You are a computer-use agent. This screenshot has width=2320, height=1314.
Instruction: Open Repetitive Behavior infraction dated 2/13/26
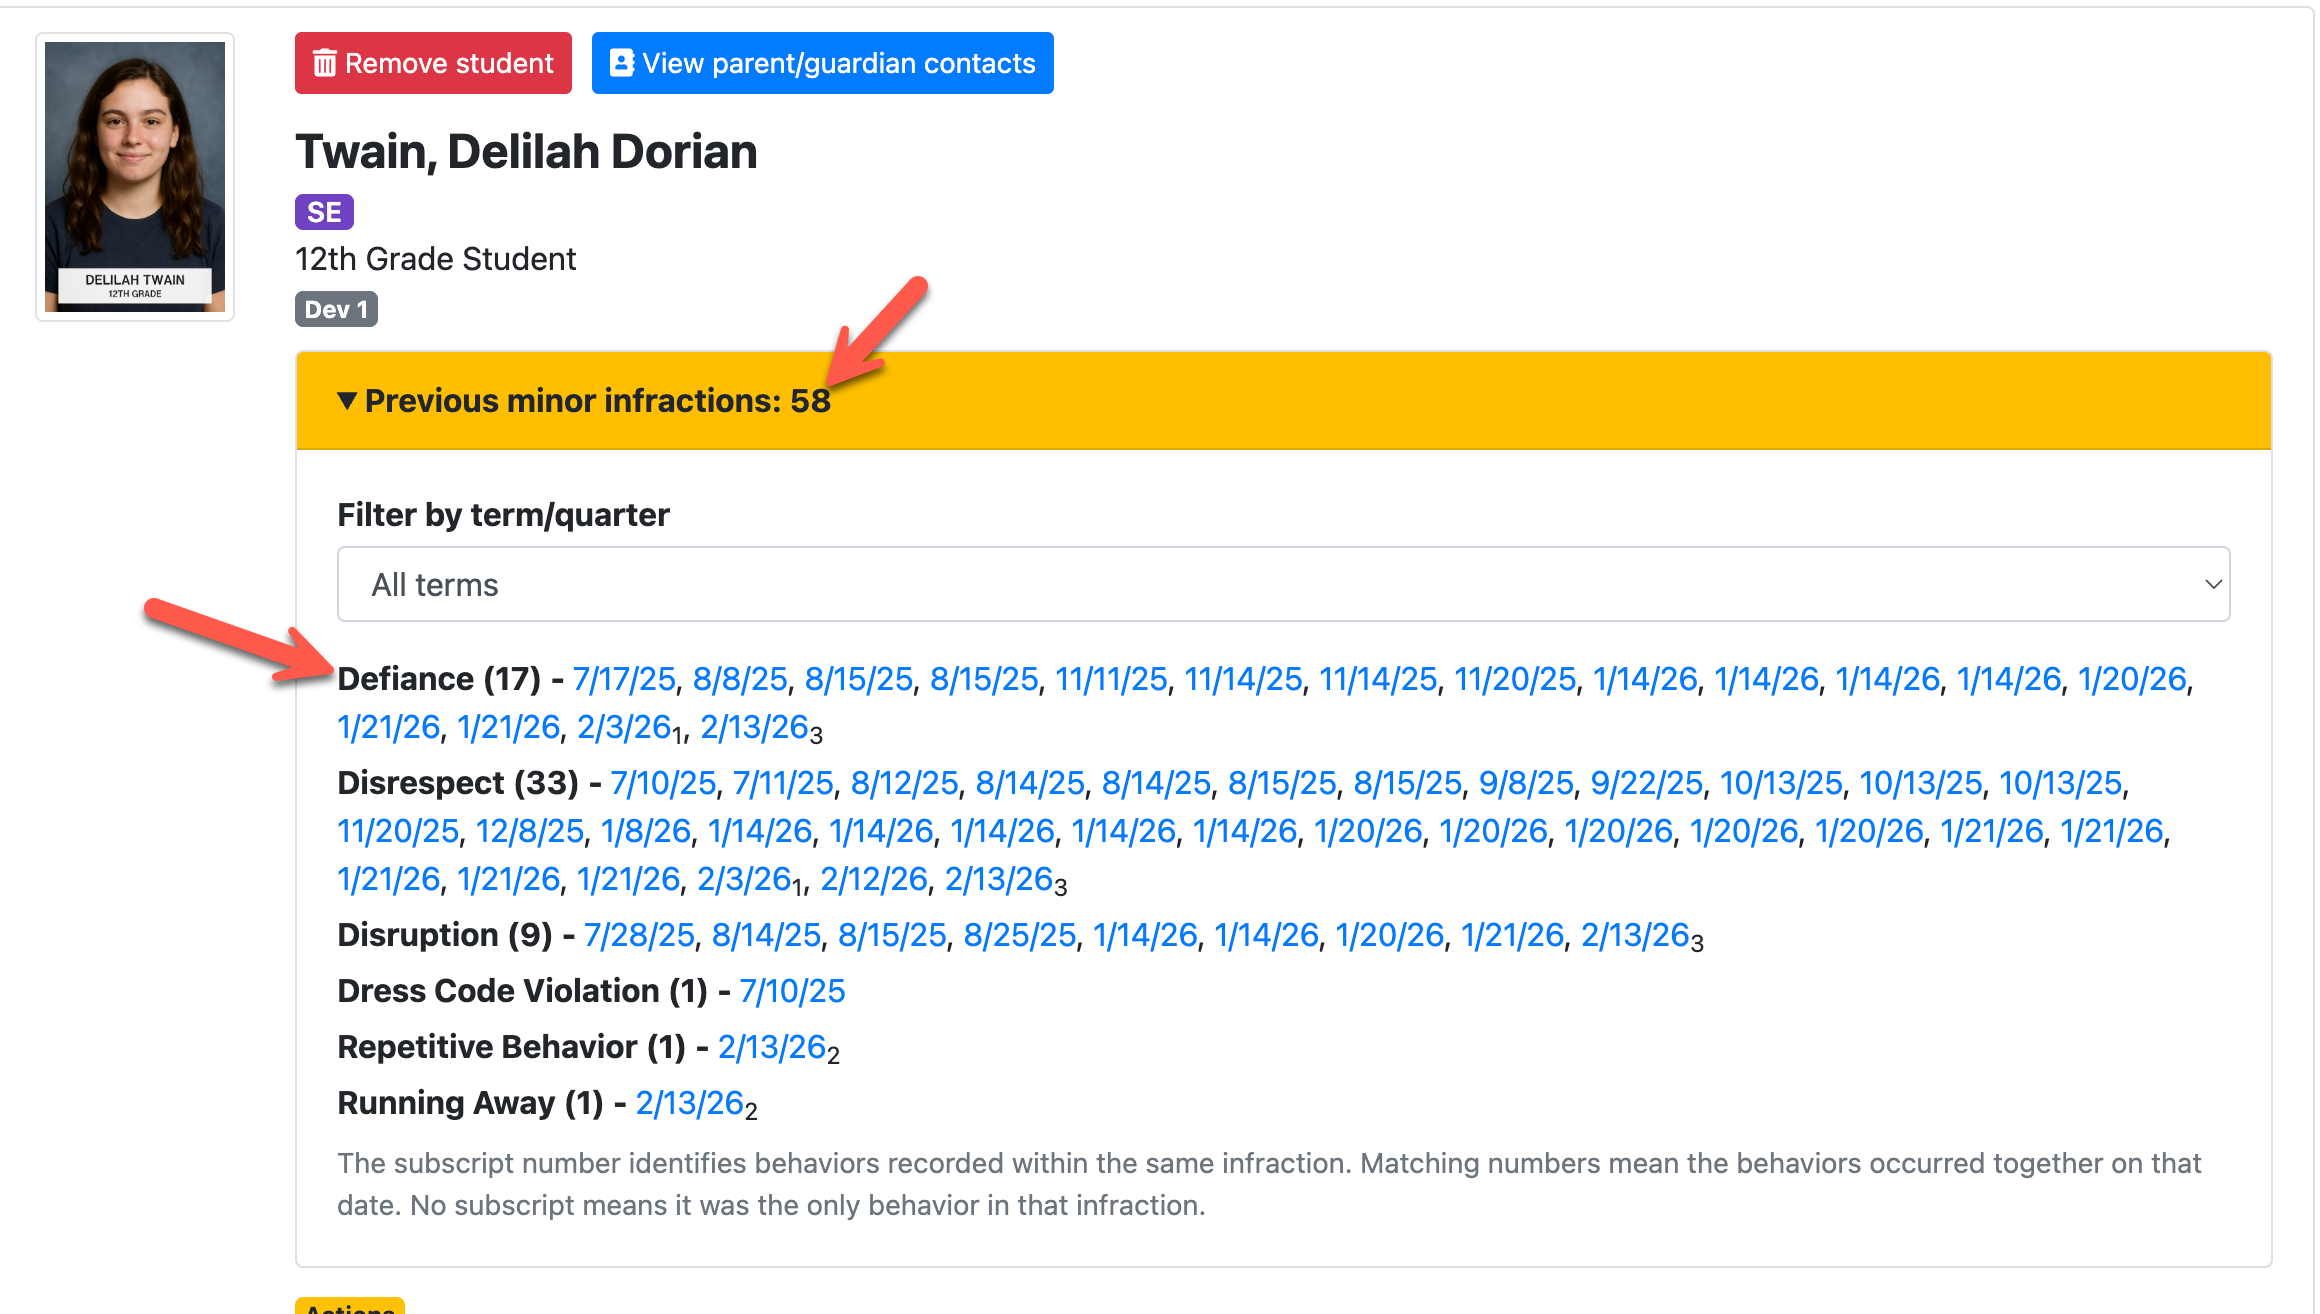pyautogui.click(x=772, y=1047)
